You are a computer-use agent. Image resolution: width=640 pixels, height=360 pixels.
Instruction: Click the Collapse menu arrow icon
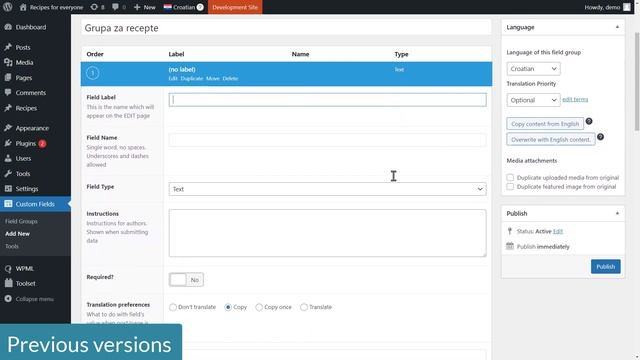point(8,299)
